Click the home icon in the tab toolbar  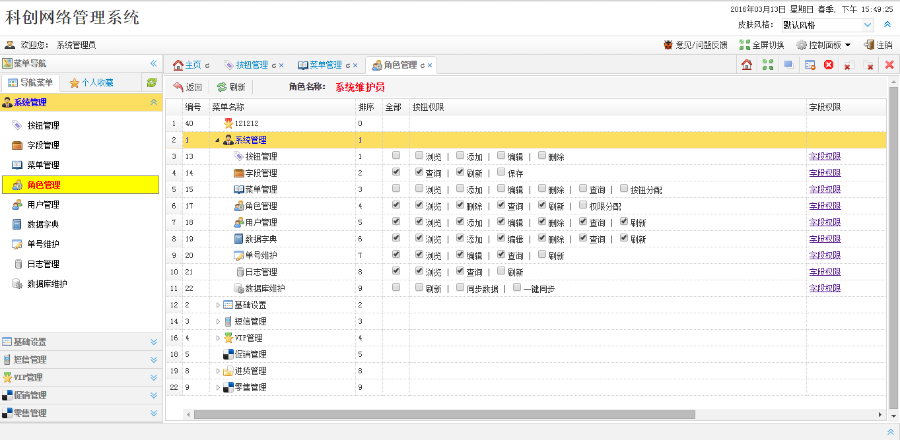747,65
